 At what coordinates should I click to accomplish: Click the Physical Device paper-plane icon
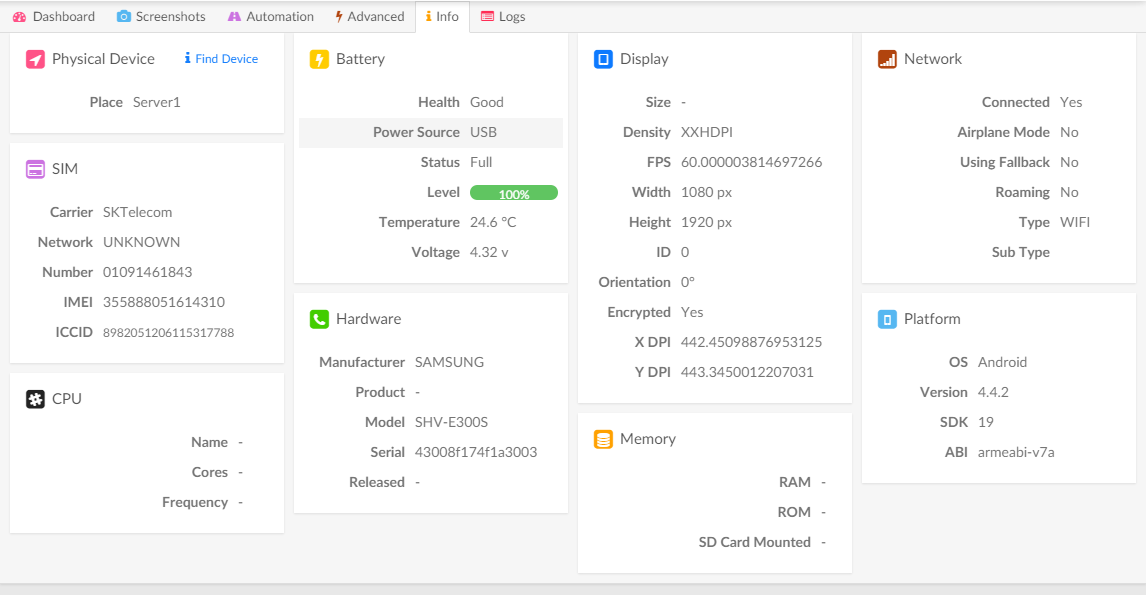pos(35,59)
